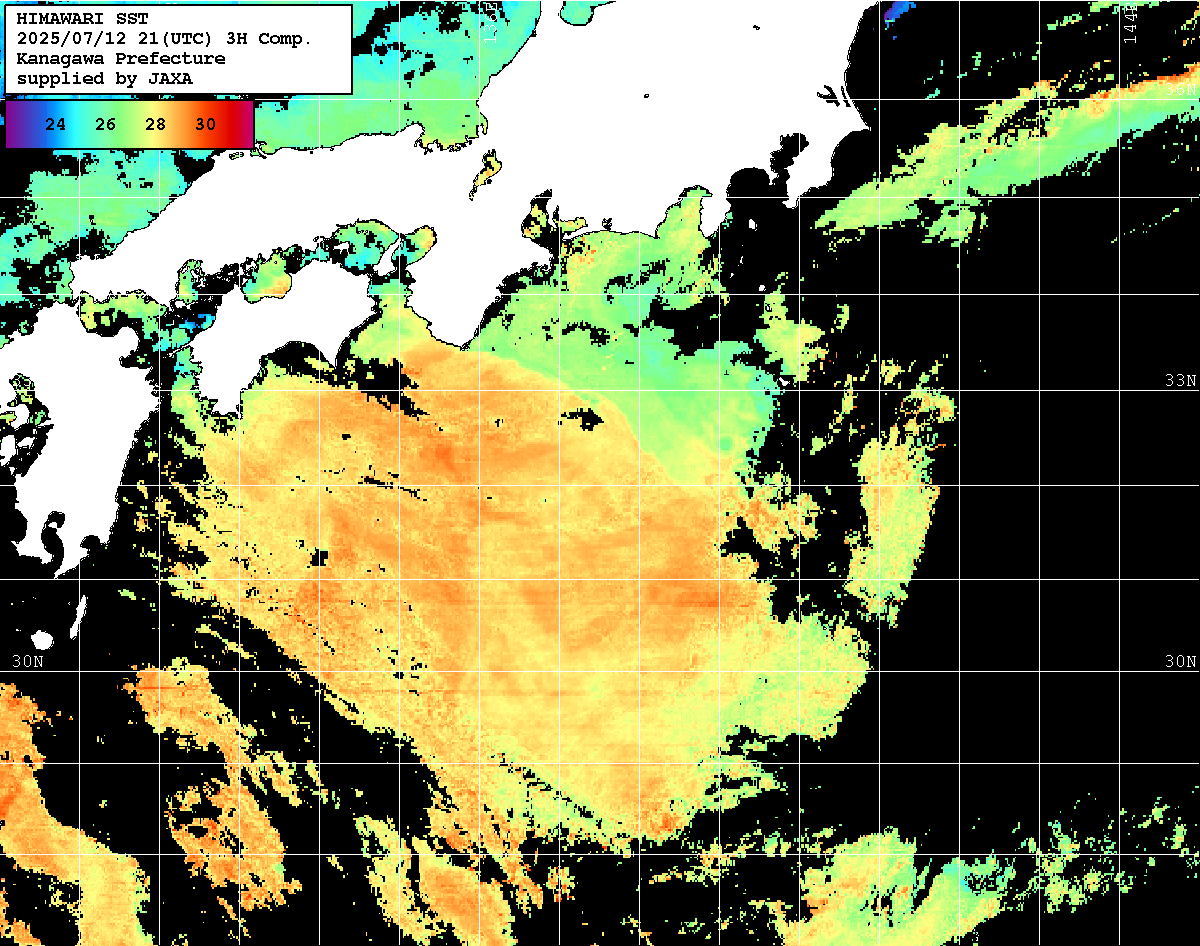The width and height of the screenshot is (1200, 946).
Task: Click the 2025/07/12 21(UTC) 3H Comp. timestamp
Action: pos(164,39)
